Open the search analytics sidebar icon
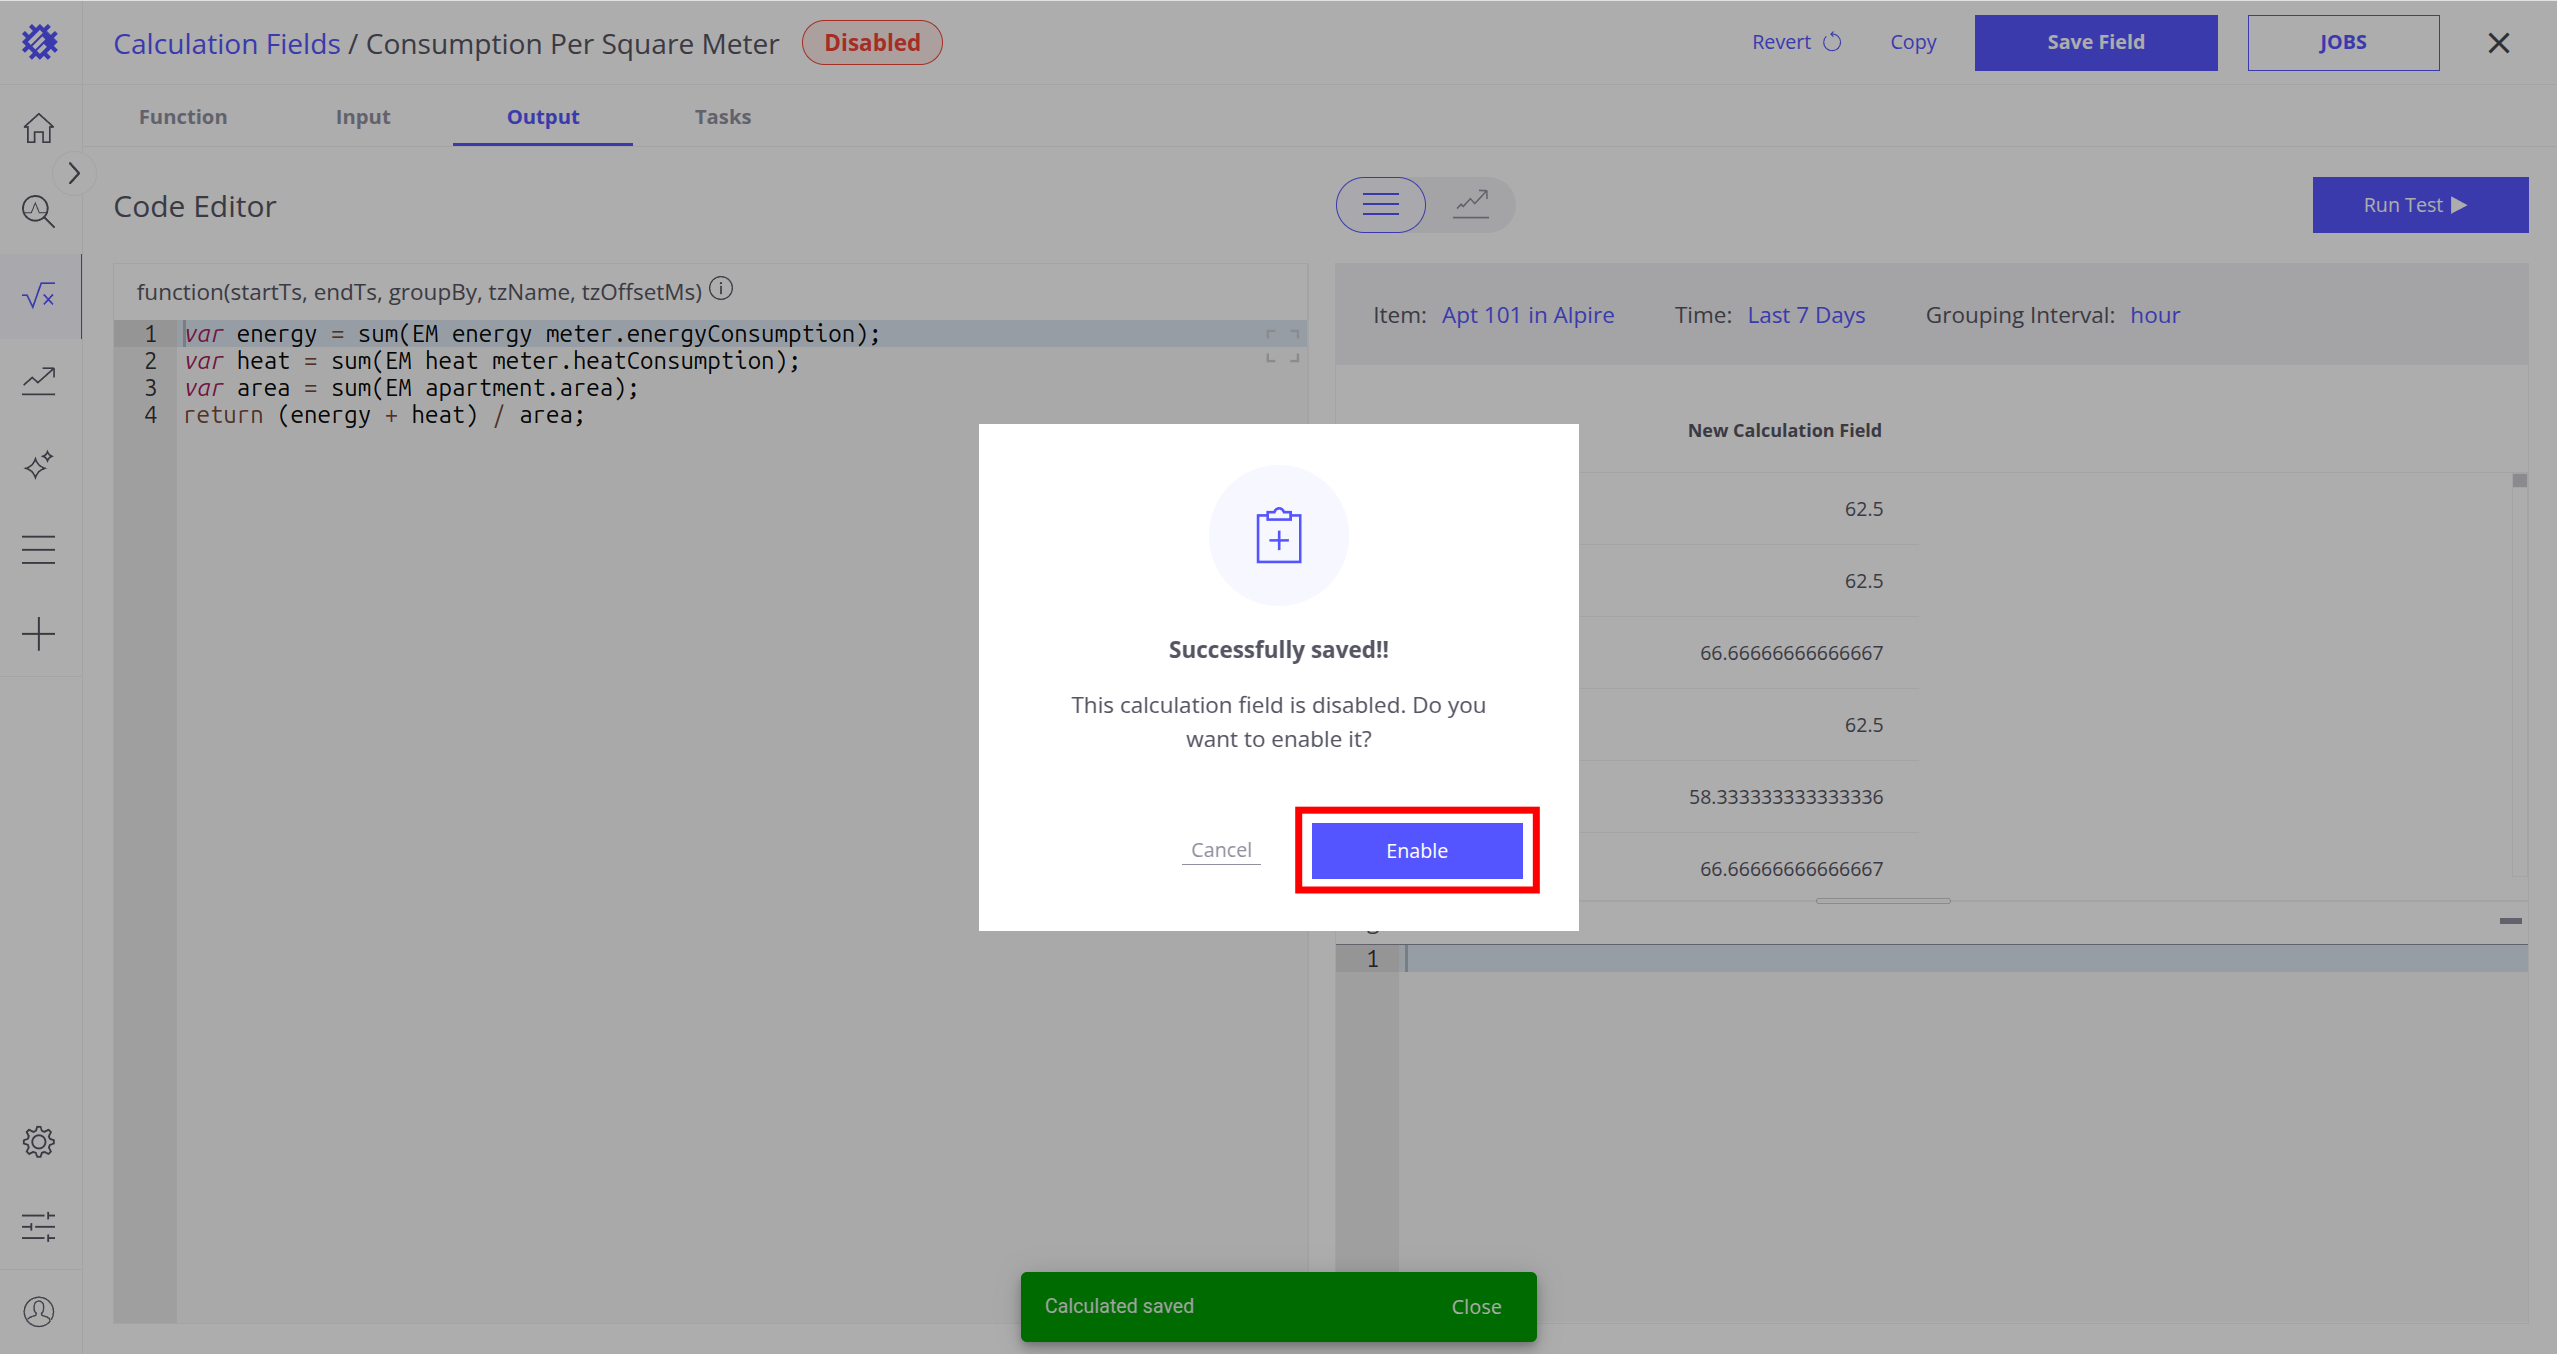Image resolution: width=2557 pixels, height=1354 pixels. point(39,211)
